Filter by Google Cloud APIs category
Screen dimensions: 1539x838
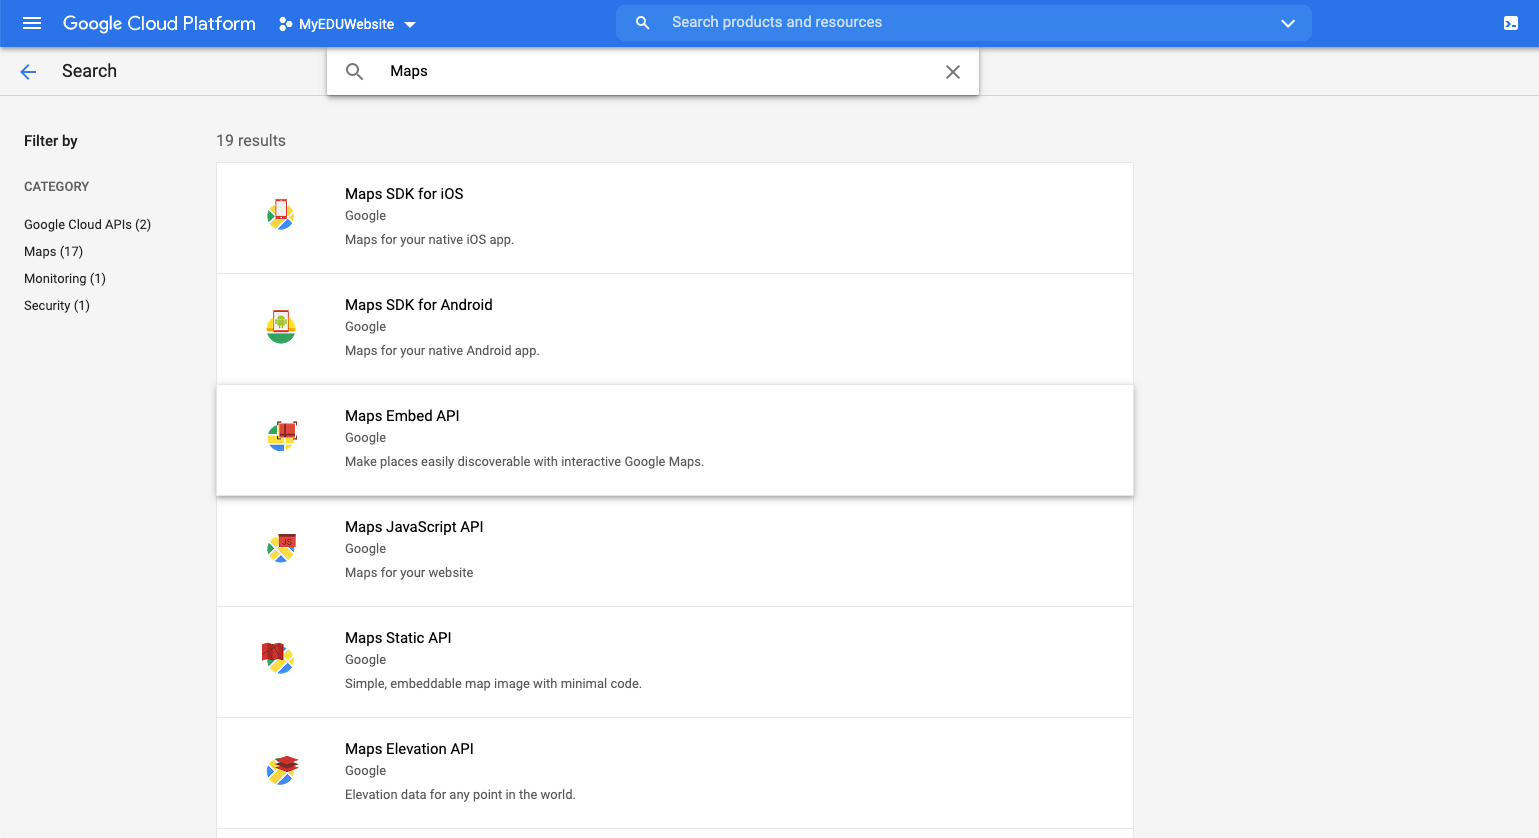(x=87, y=225)
